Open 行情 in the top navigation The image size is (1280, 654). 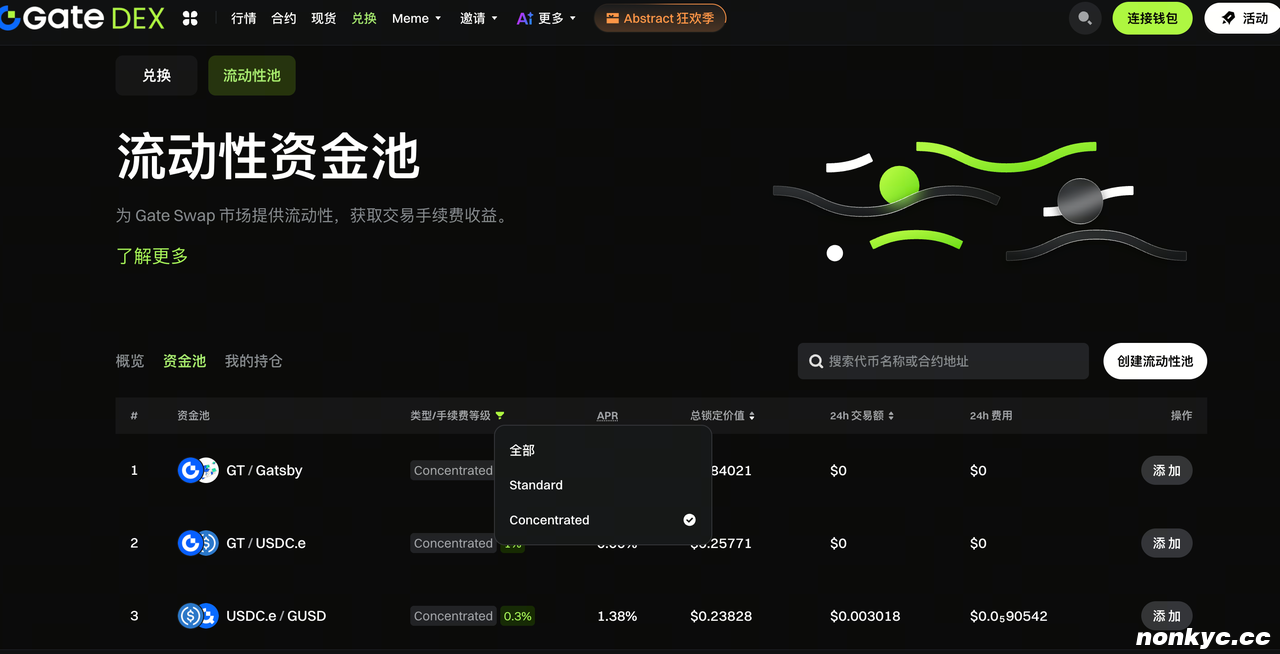(244, 18)
